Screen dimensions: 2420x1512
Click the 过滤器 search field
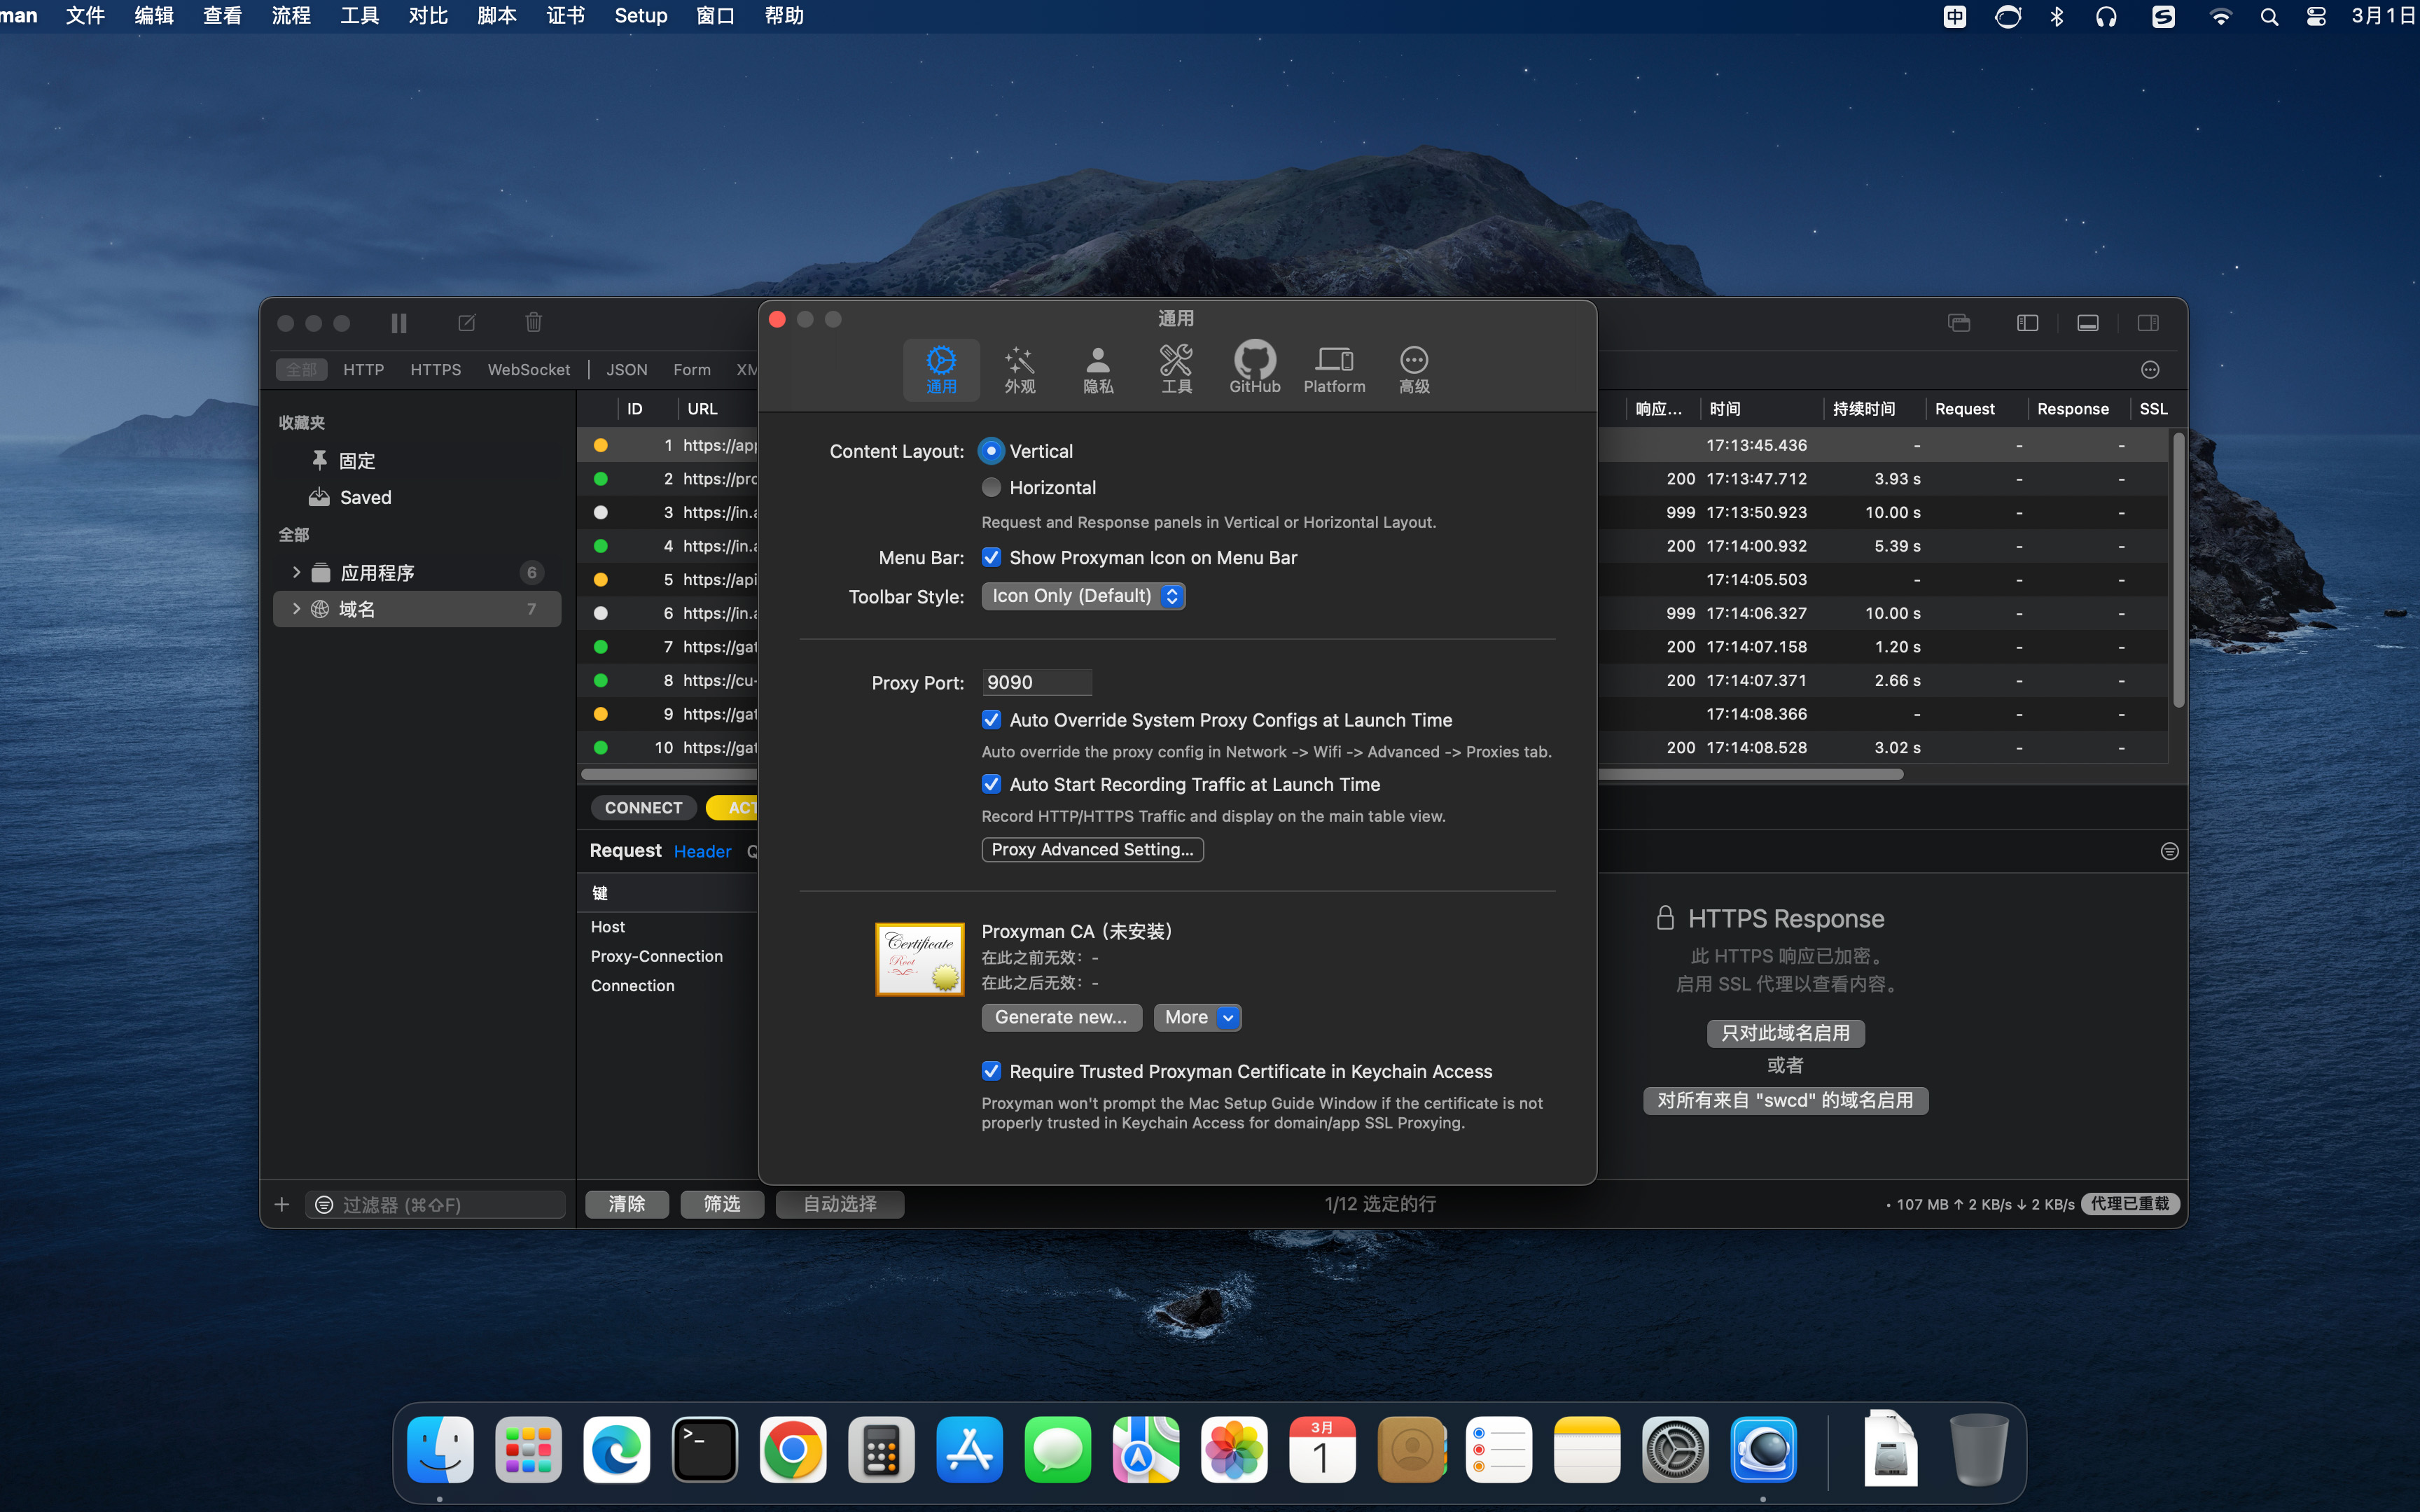click(436, 1204)
